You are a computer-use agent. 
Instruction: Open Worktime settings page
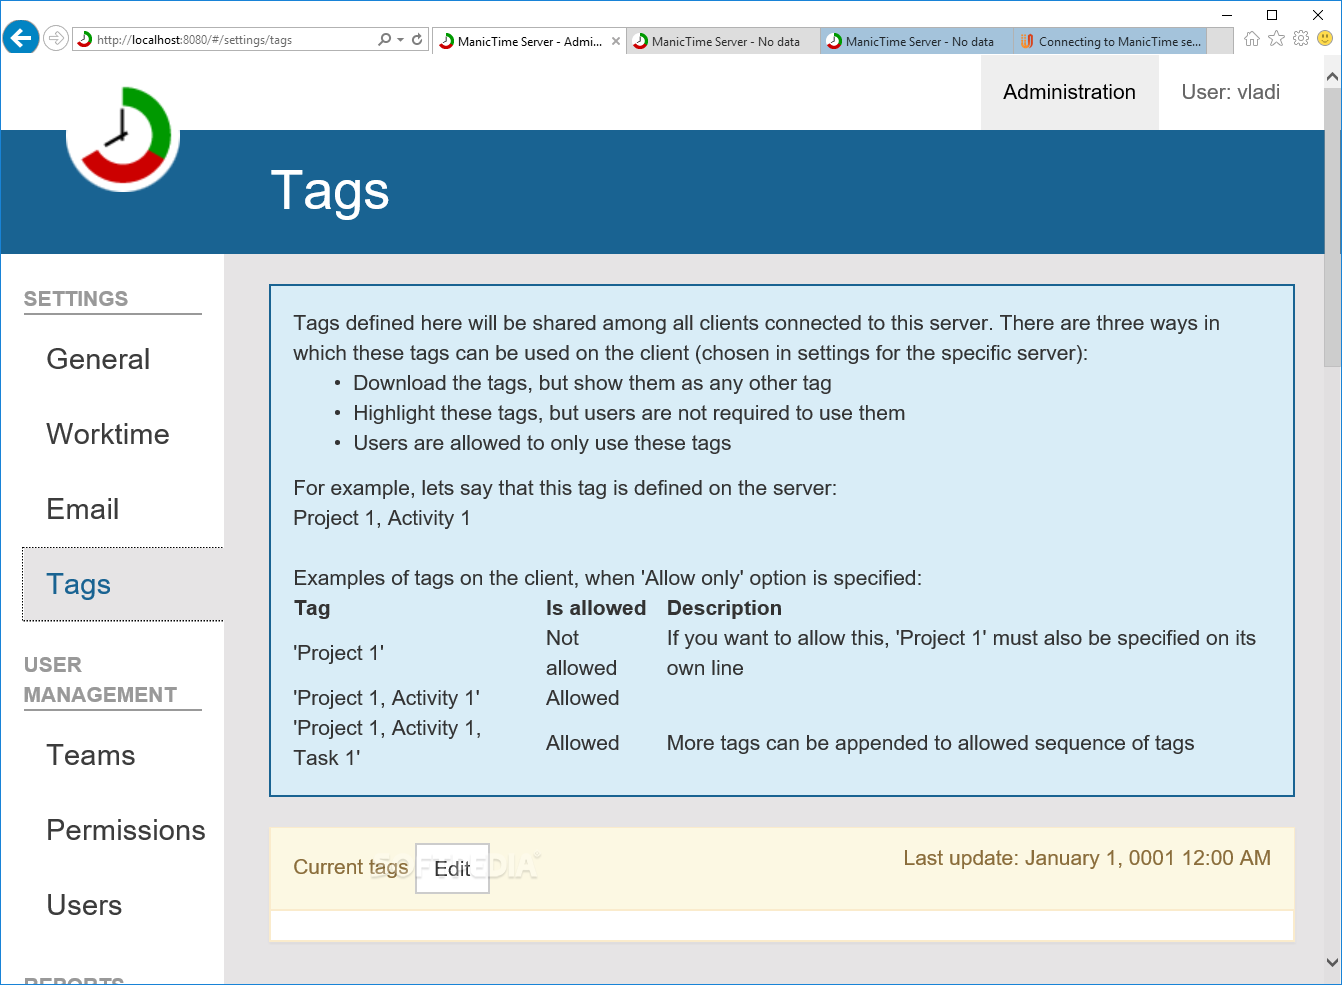pos(108,434)
